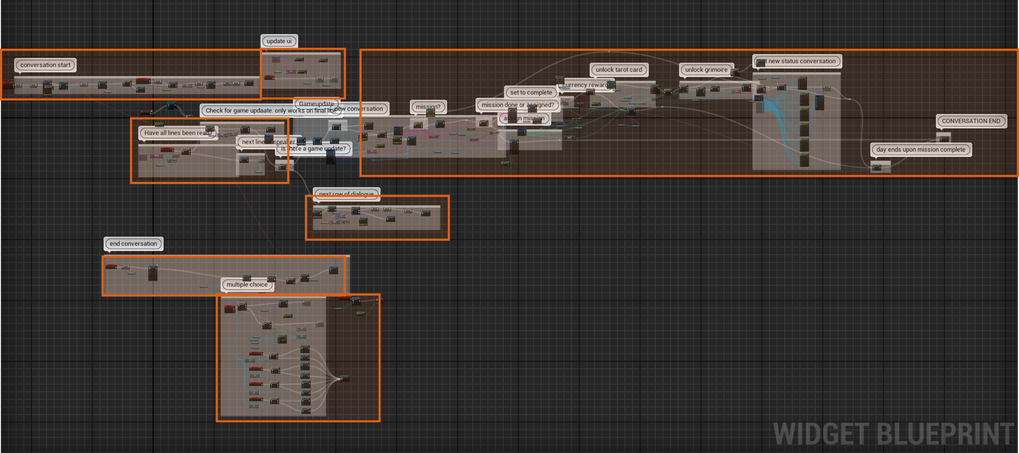Click the "update ui" comment bubble
This screenshot has width=1019, height=453.
pyautogui.click(x=279, y=41)
